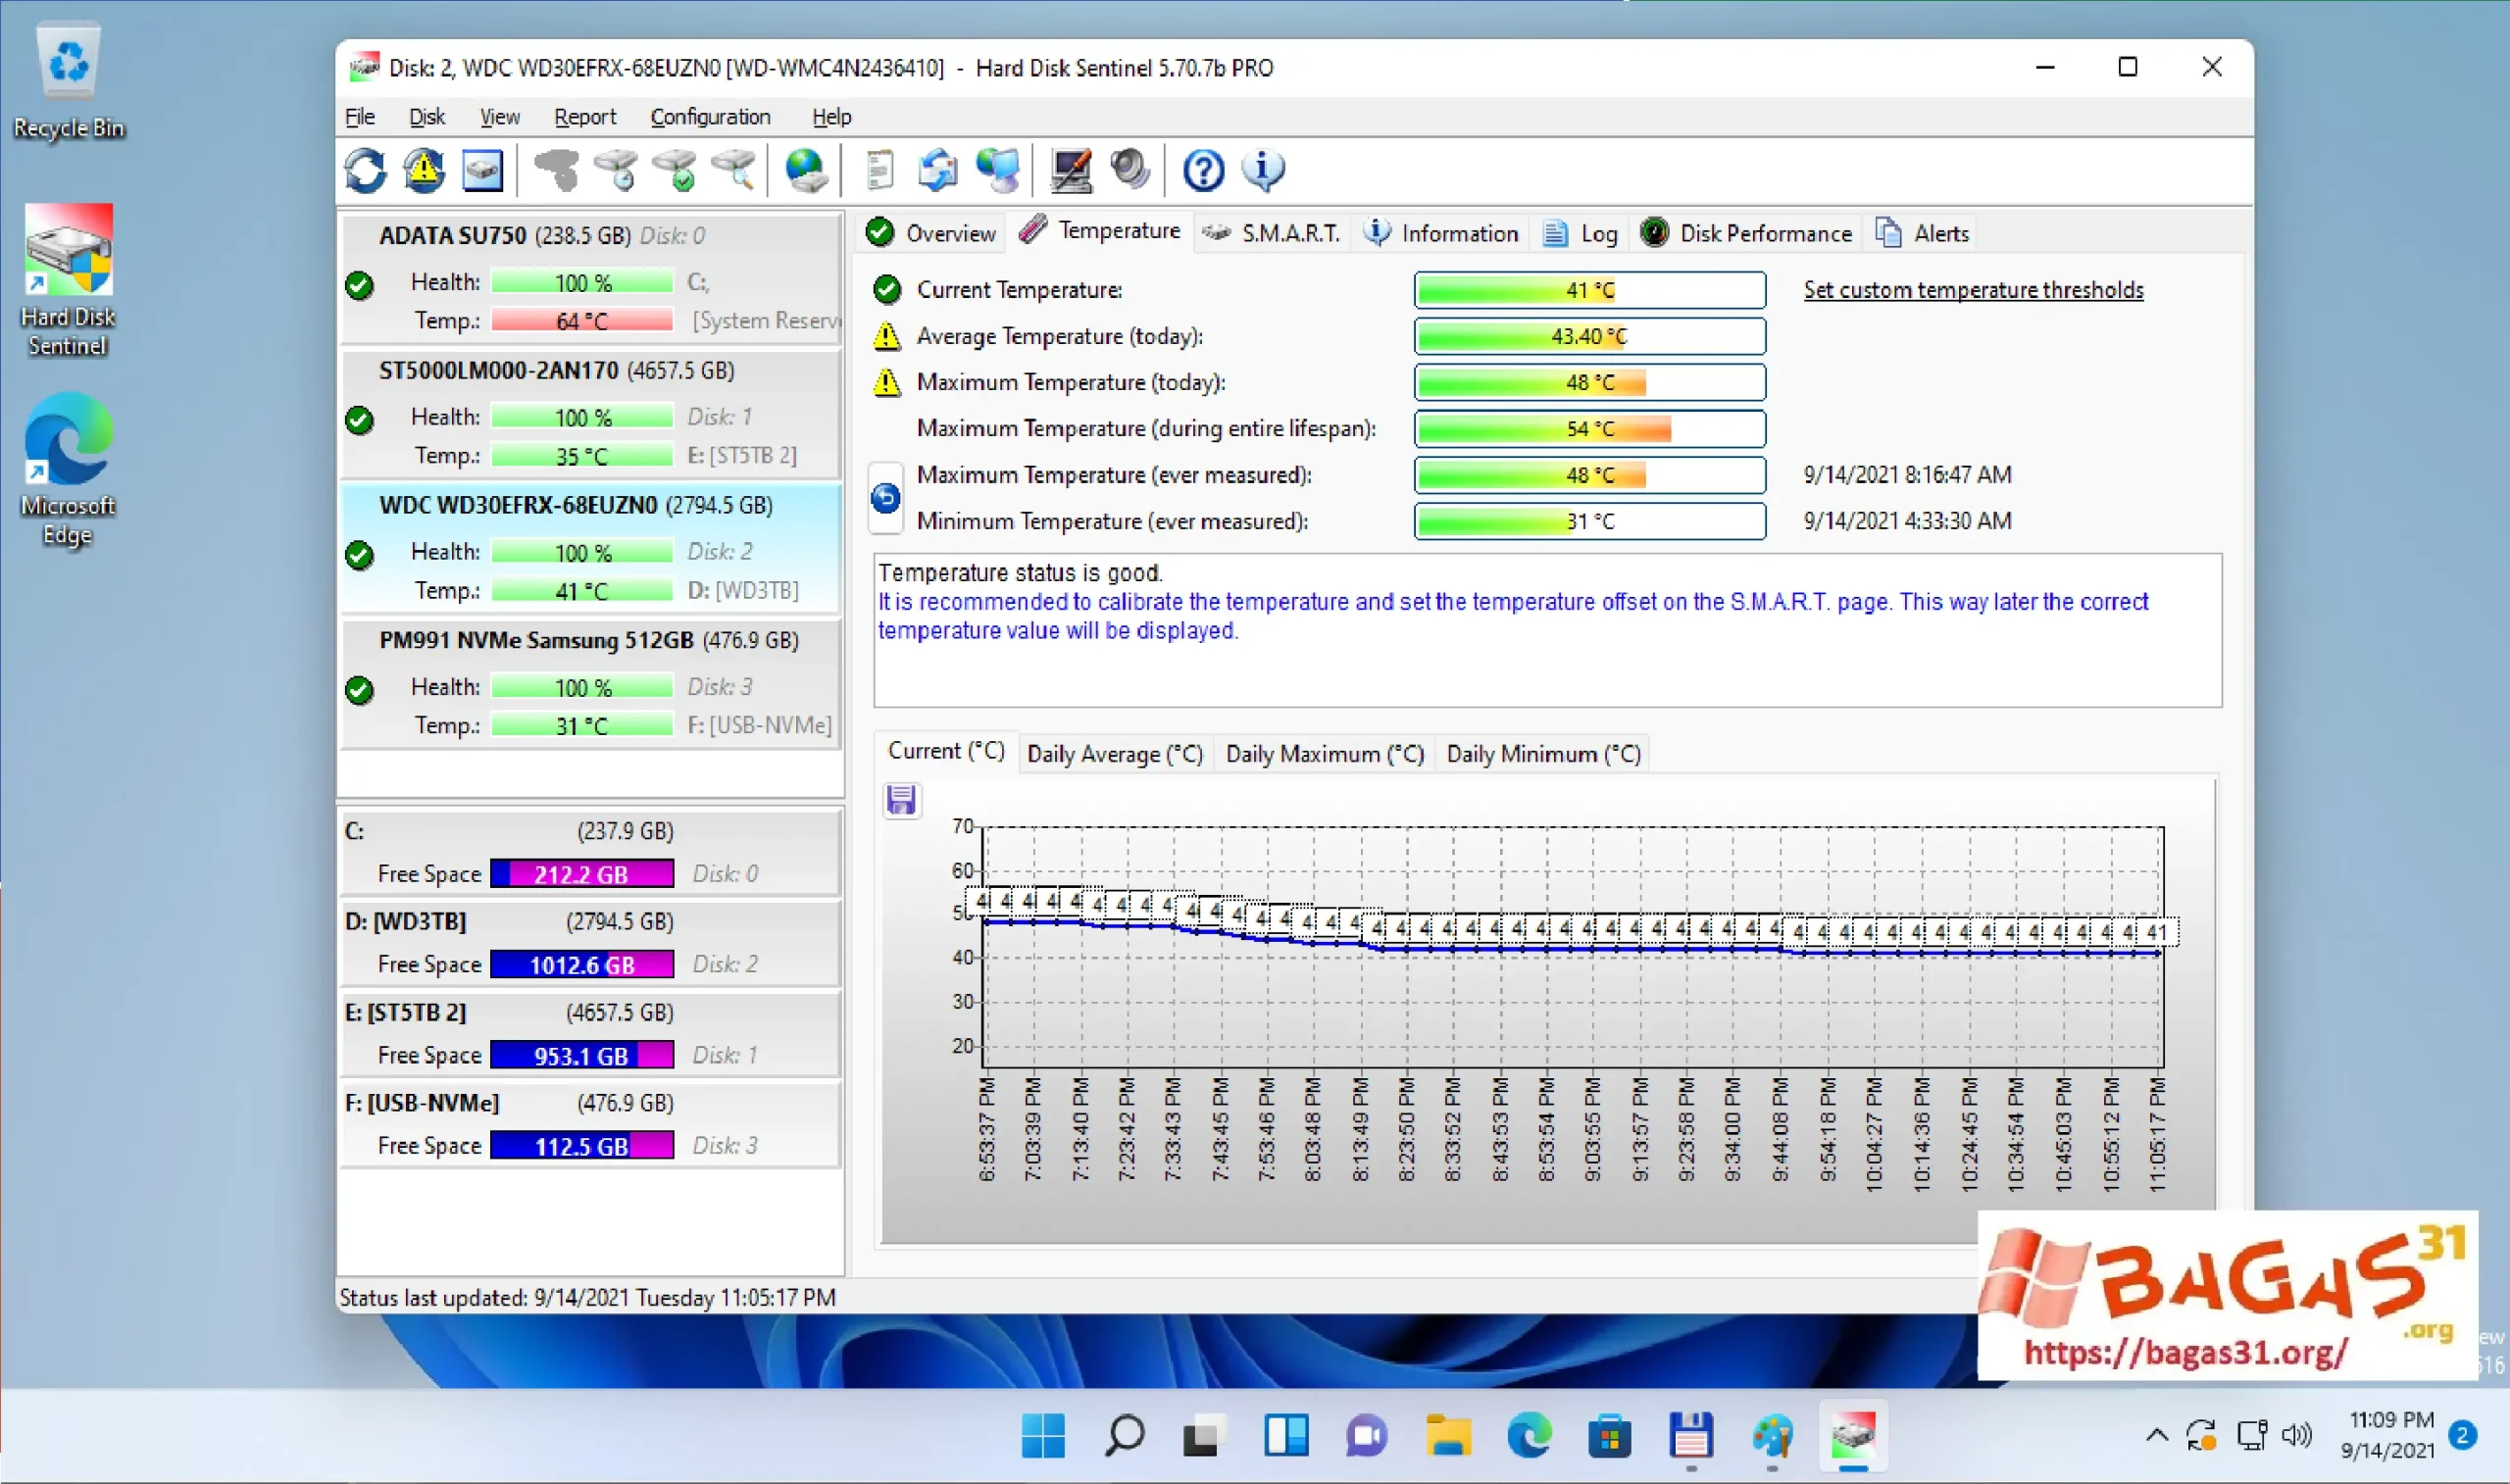This screenshot has height=1484, width=2510.
Task: Click the reset maximum temperature icon
Action: pyautogui.click(x=885, y=497)
